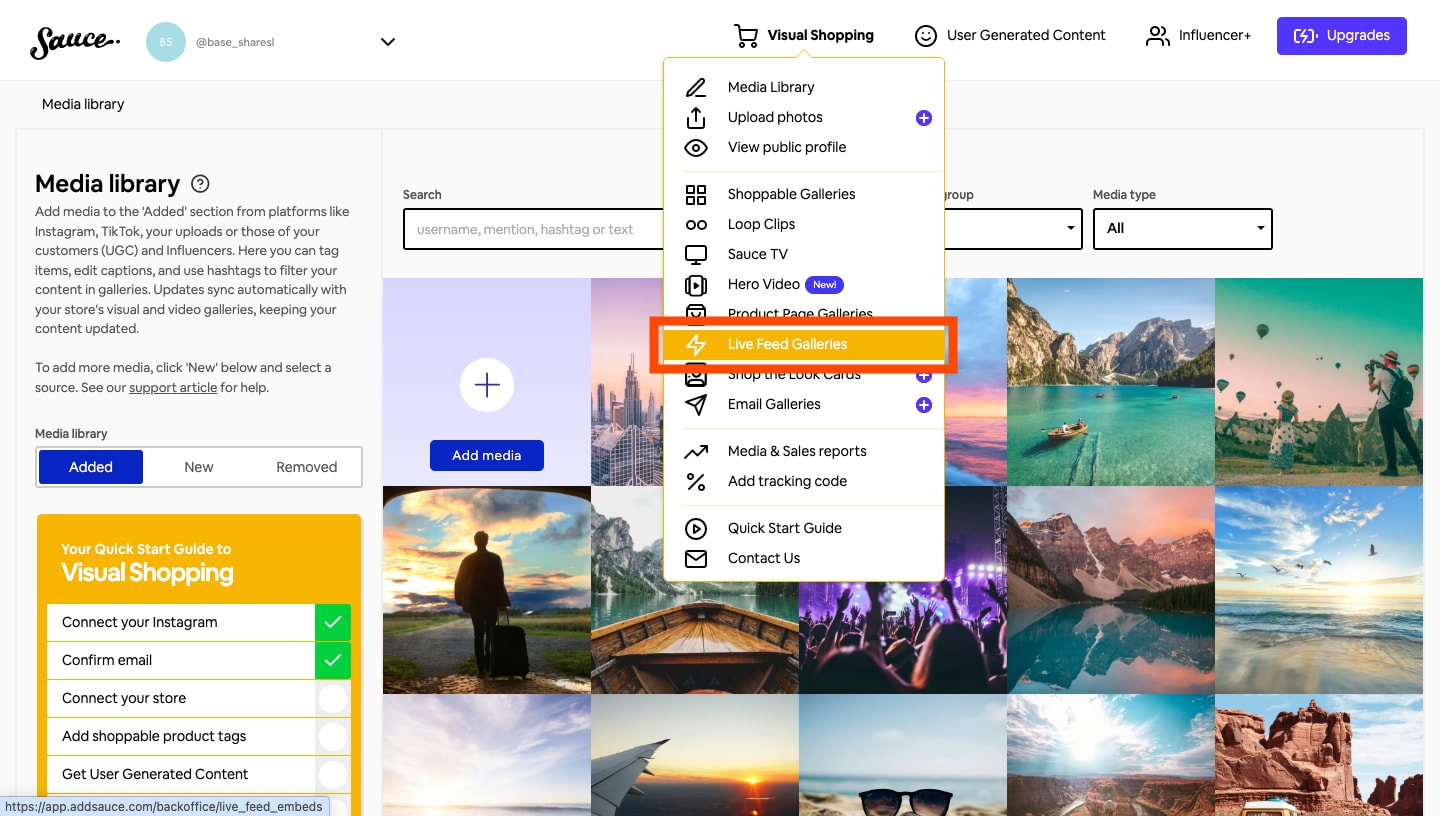Open Media & Sales reports
Viewport: 1440px width, 816px height.
797,451
